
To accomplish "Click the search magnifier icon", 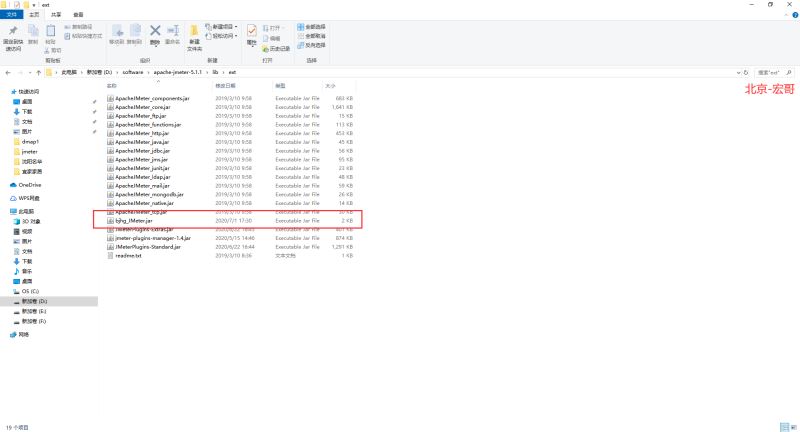I will 789,72.
